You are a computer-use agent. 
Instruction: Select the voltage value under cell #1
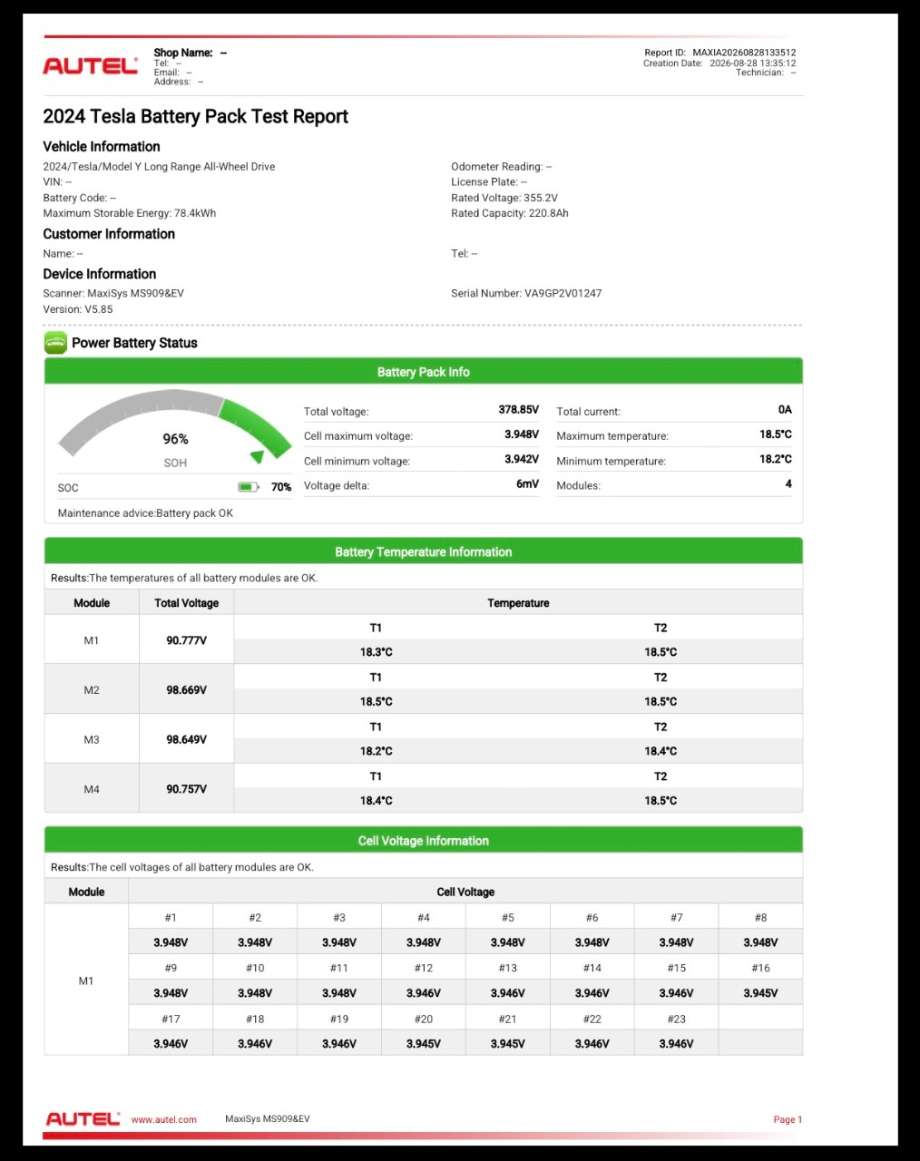point(170,942)
